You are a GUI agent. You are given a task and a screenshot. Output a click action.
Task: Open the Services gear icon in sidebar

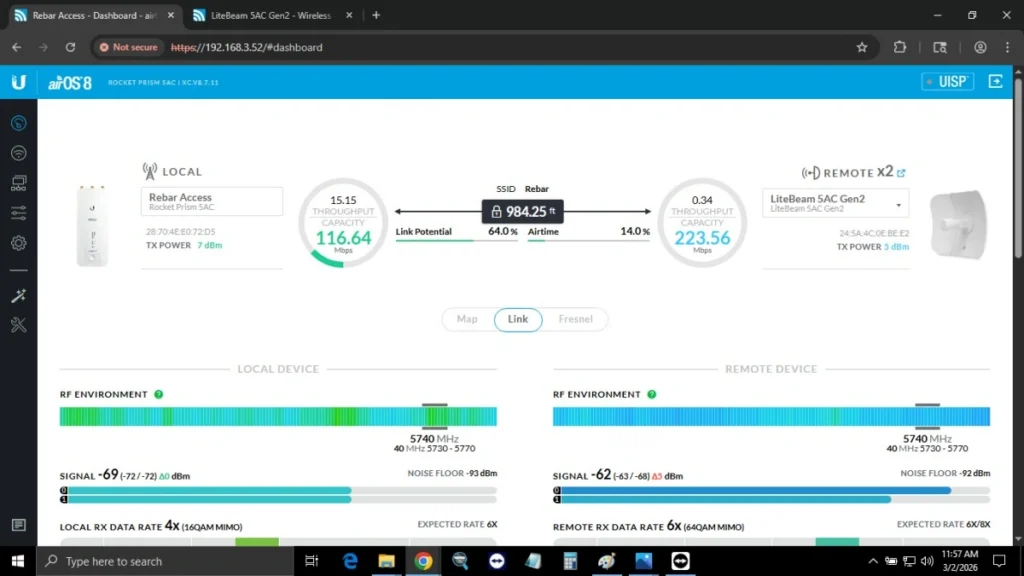click(x=18, y=243)
